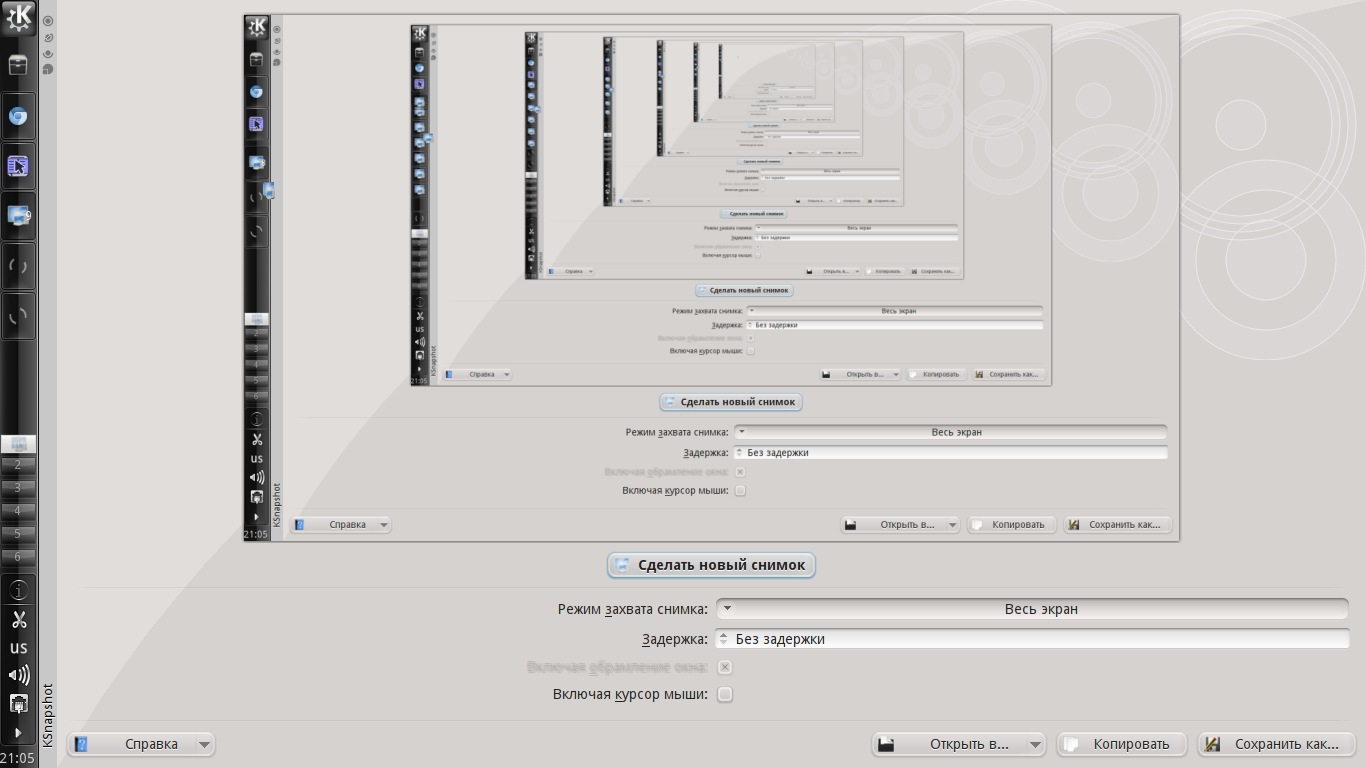Switch to virtual desktop 2 in the pager
This screenshot has width=1366, height=768.
tap(18, 465)
